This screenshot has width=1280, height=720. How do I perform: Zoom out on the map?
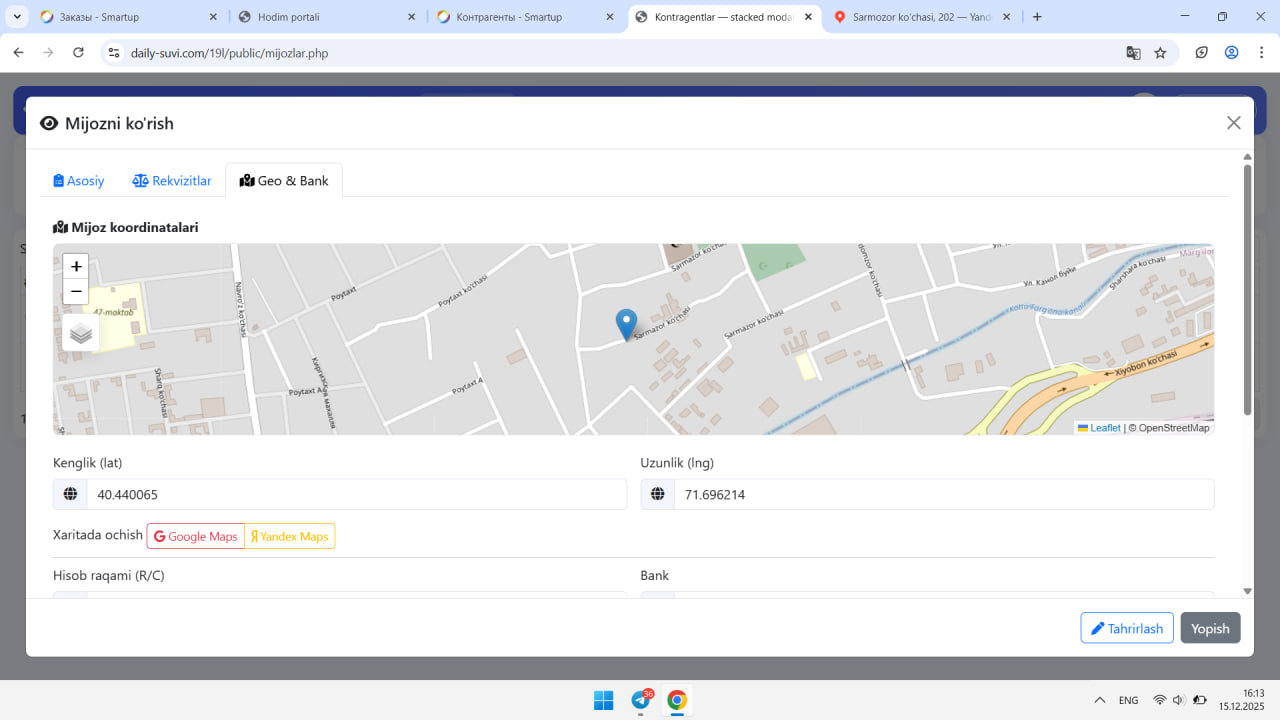76,292
